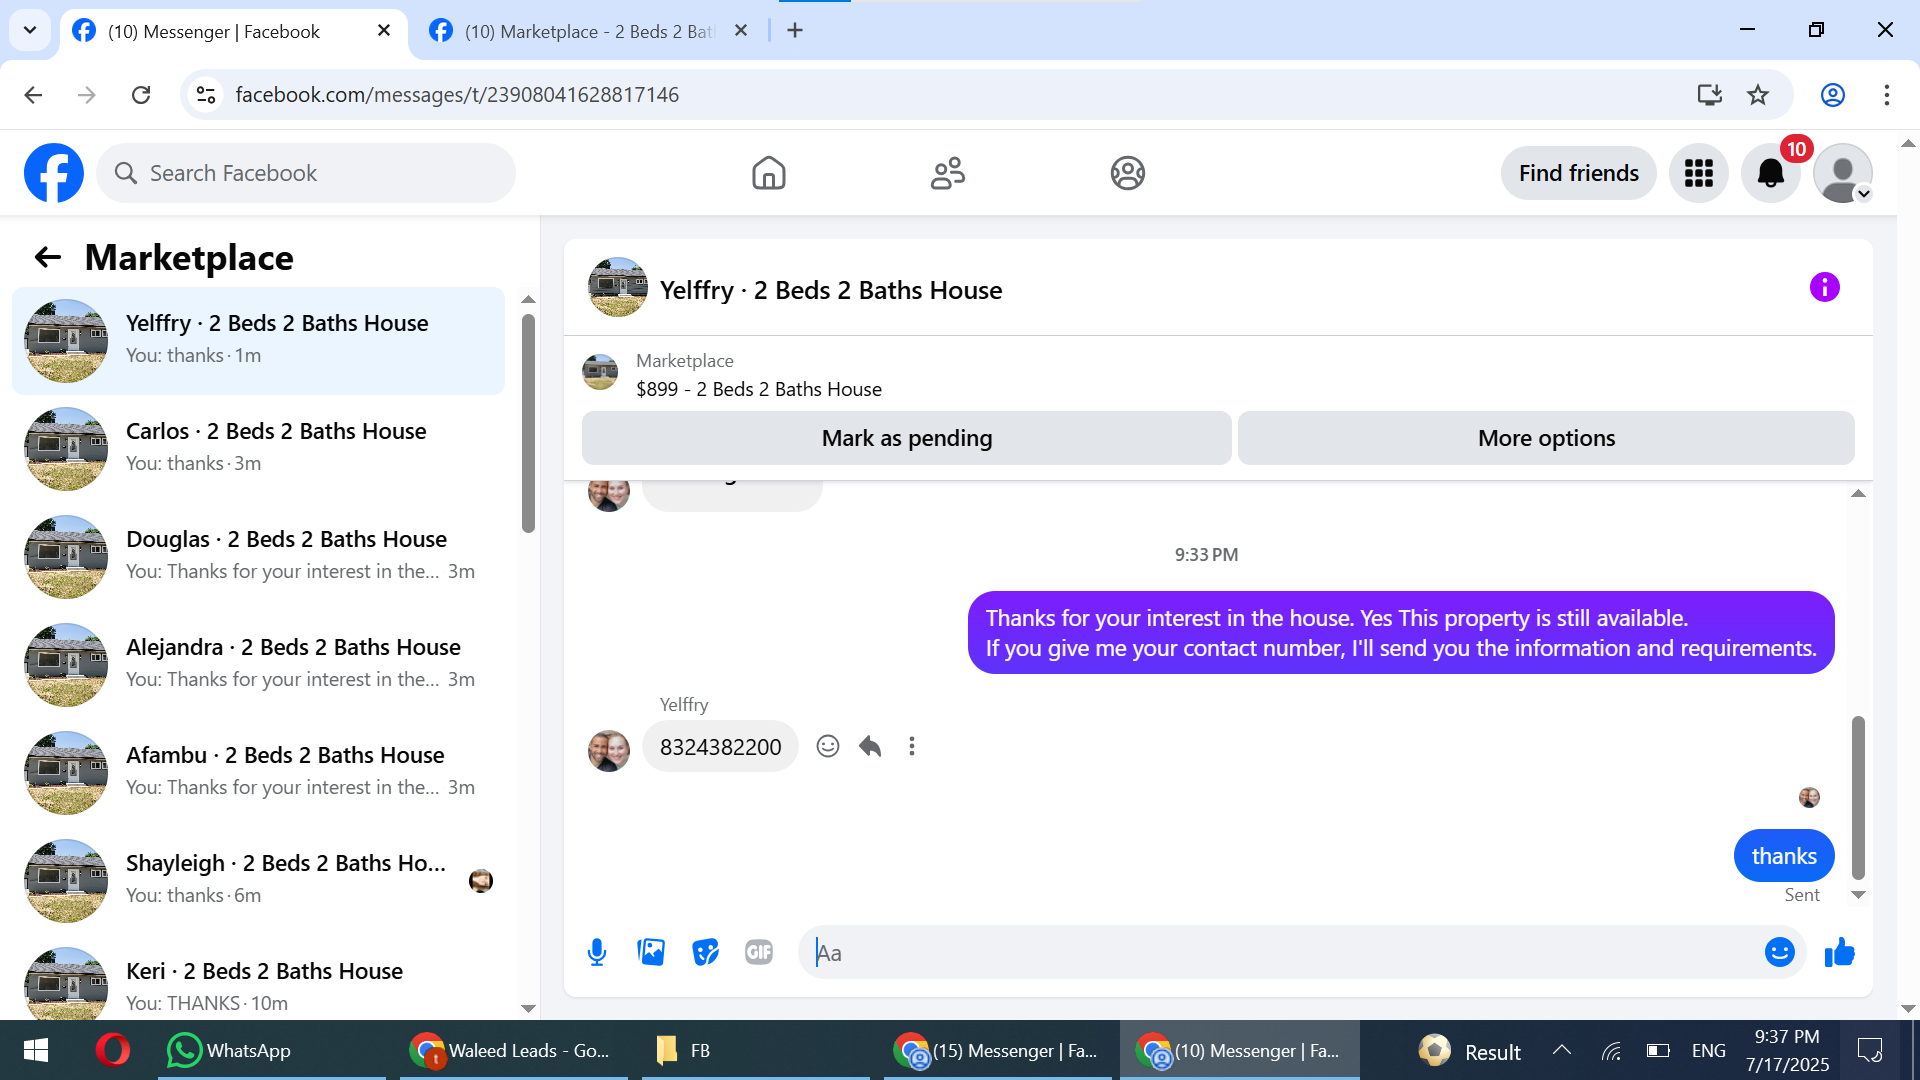Click the chat messages scrollbar thumb
Image resolution: width=1920 pixels, height=1080 pixels.
coord(1858,798)
